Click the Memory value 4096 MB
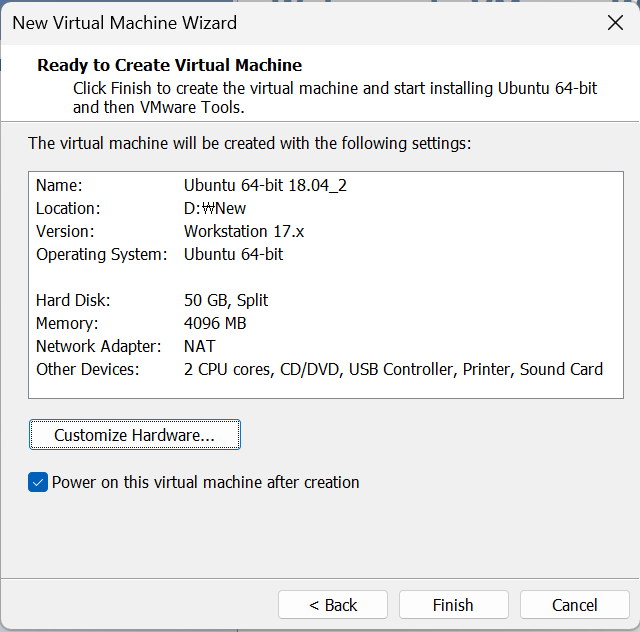Image resolution: width=640 pixels, height=632 pixels. [215, 323]
